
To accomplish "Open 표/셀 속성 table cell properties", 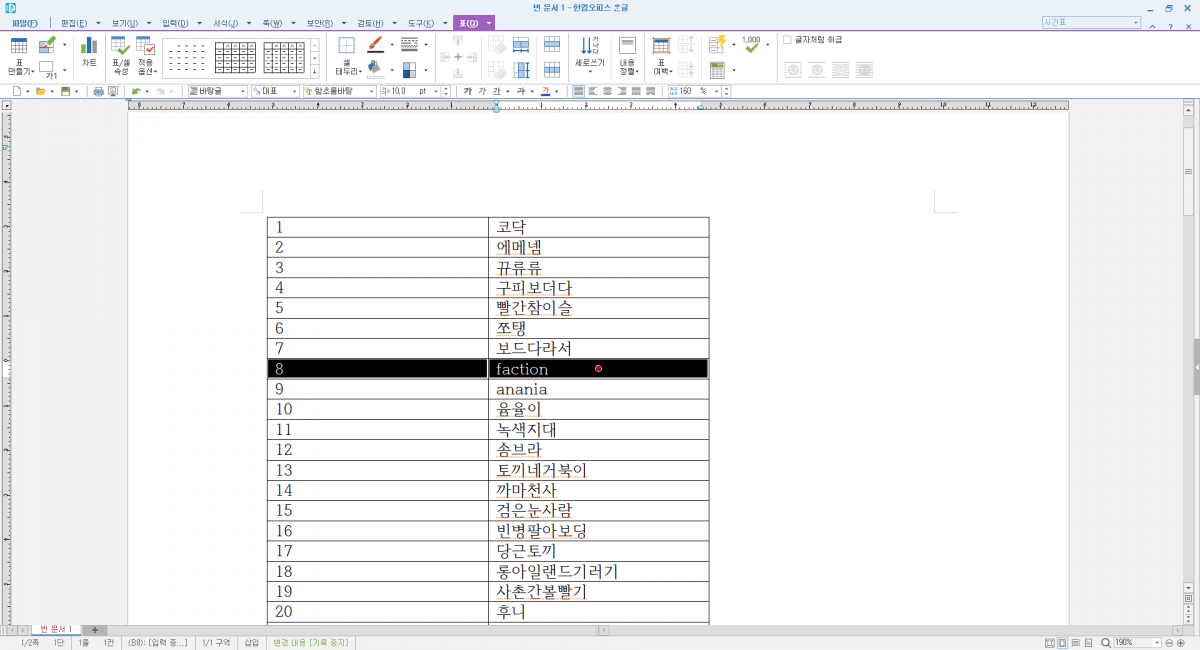I will pyautogui.click(x=120, y=57).
